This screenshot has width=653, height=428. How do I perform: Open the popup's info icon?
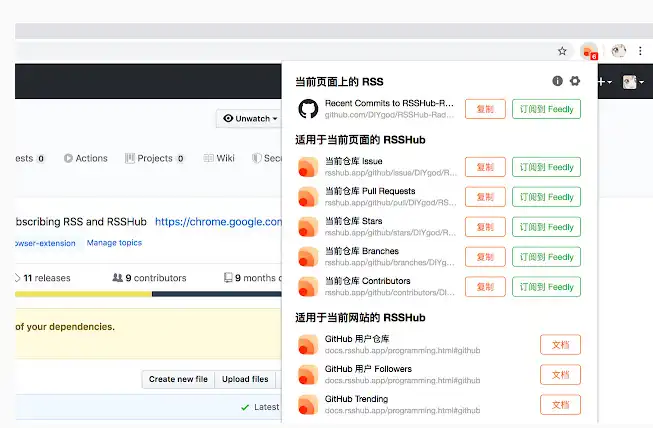[x=557, y=81]
